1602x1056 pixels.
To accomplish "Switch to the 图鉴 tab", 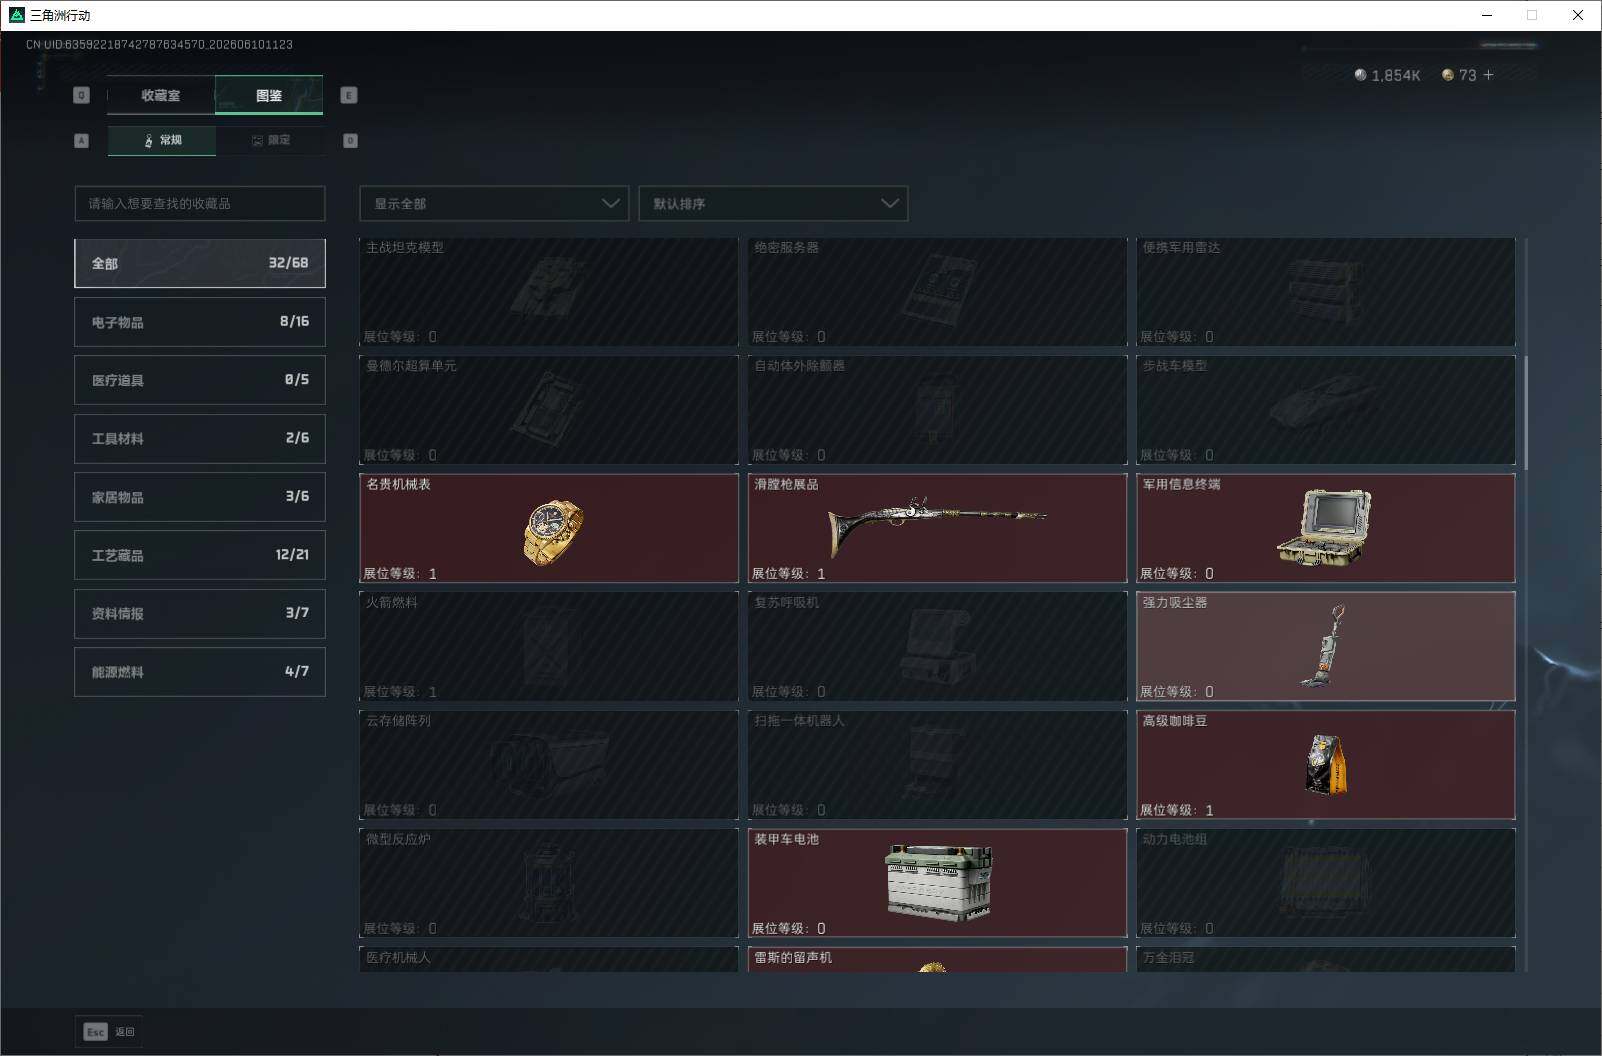I will 269,96.
